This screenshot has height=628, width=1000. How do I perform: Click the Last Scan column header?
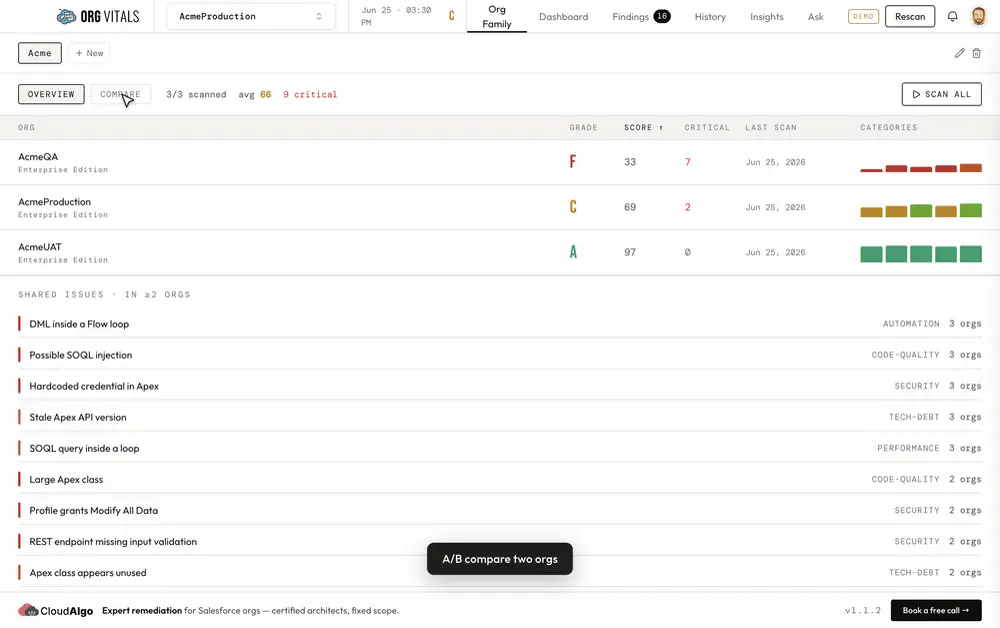[771, 128]
